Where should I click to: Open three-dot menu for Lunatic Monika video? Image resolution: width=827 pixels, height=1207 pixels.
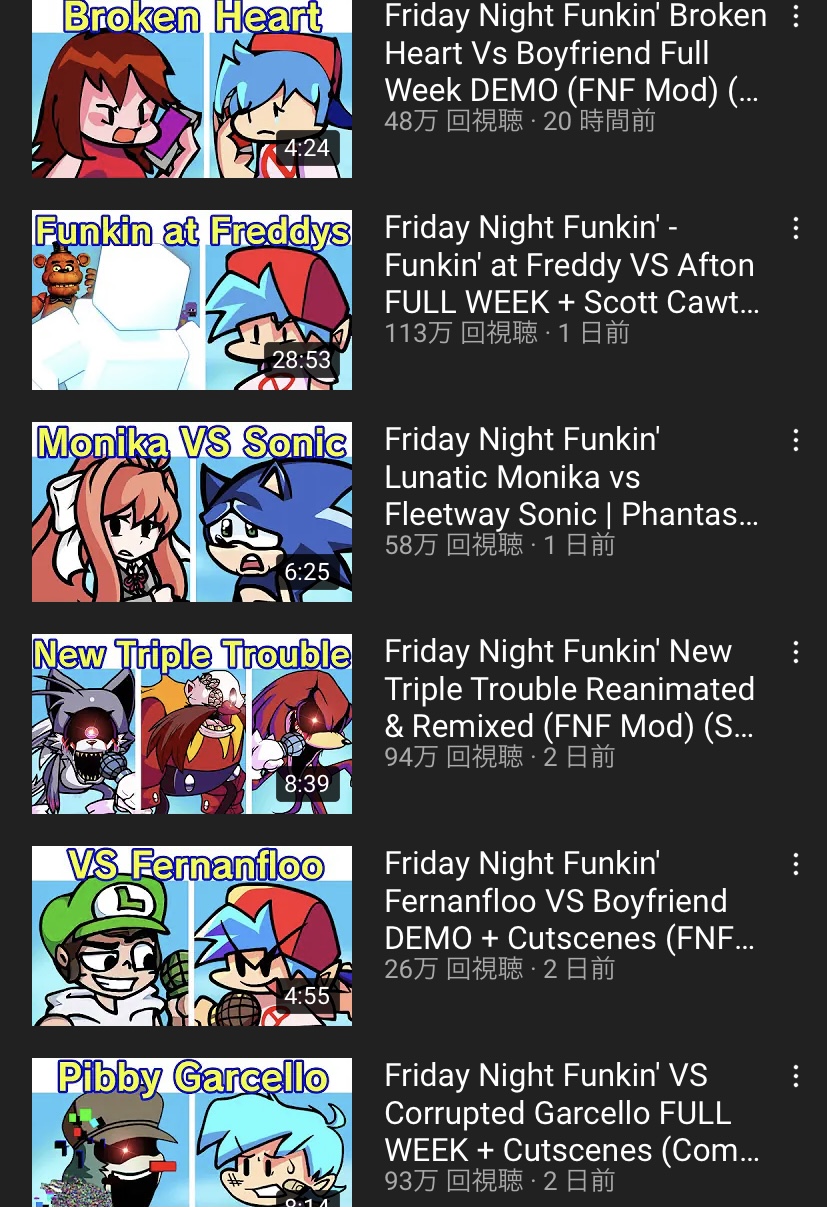tap(796, 440)
